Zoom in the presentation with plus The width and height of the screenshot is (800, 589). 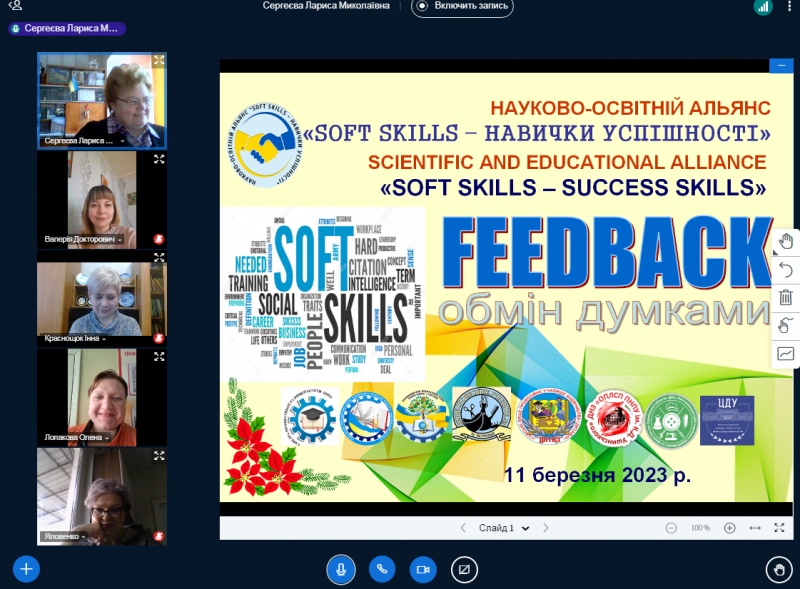pyautogui.click(x=730, y=528)
